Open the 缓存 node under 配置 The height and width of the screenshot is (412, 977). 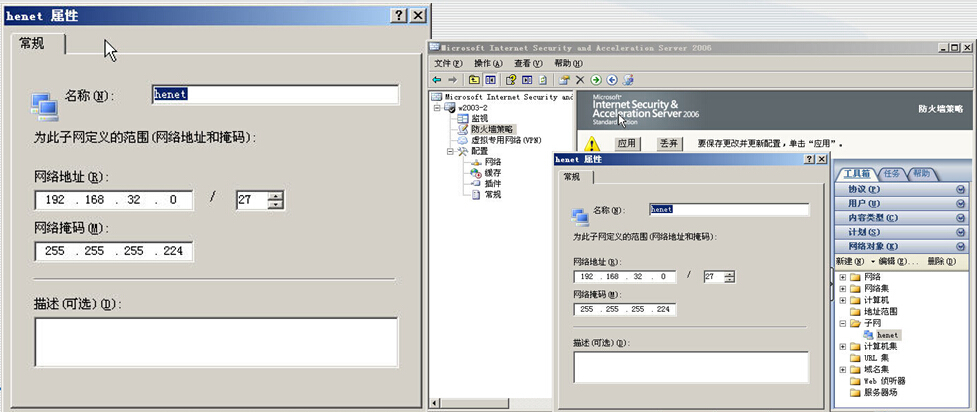tap(492, 173)
